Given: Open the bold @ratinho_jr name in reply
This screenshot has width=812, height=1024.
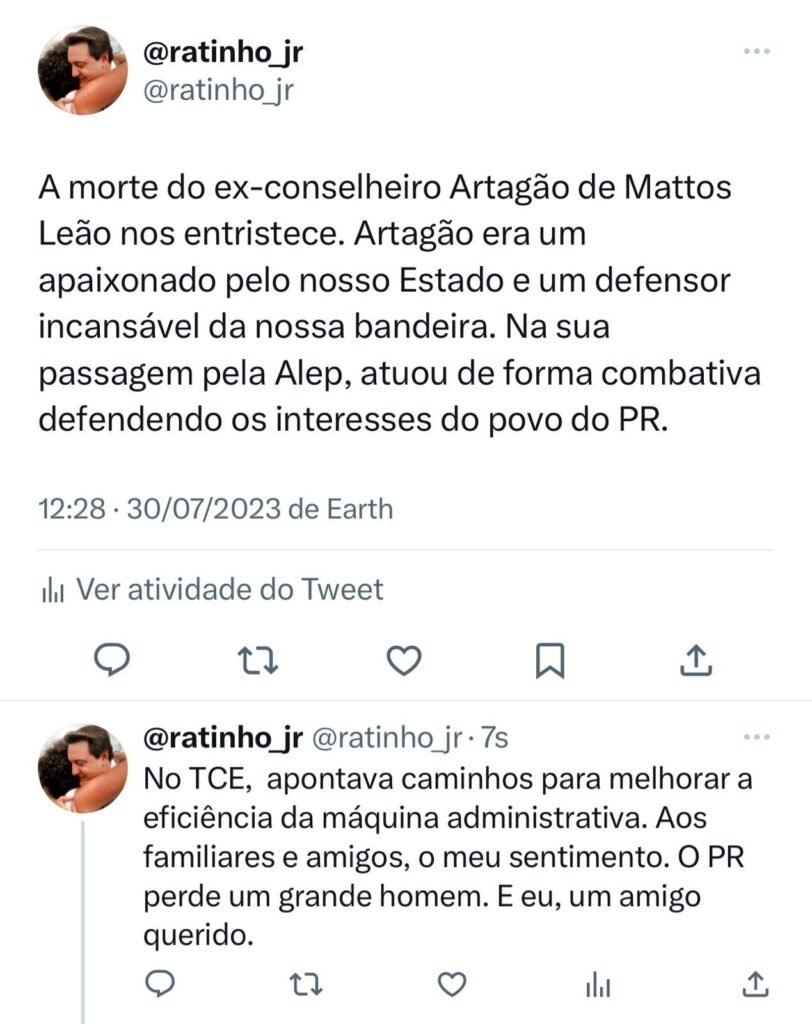Looking at the screenshot, I should pyautogui.click(x=224, y=738).
